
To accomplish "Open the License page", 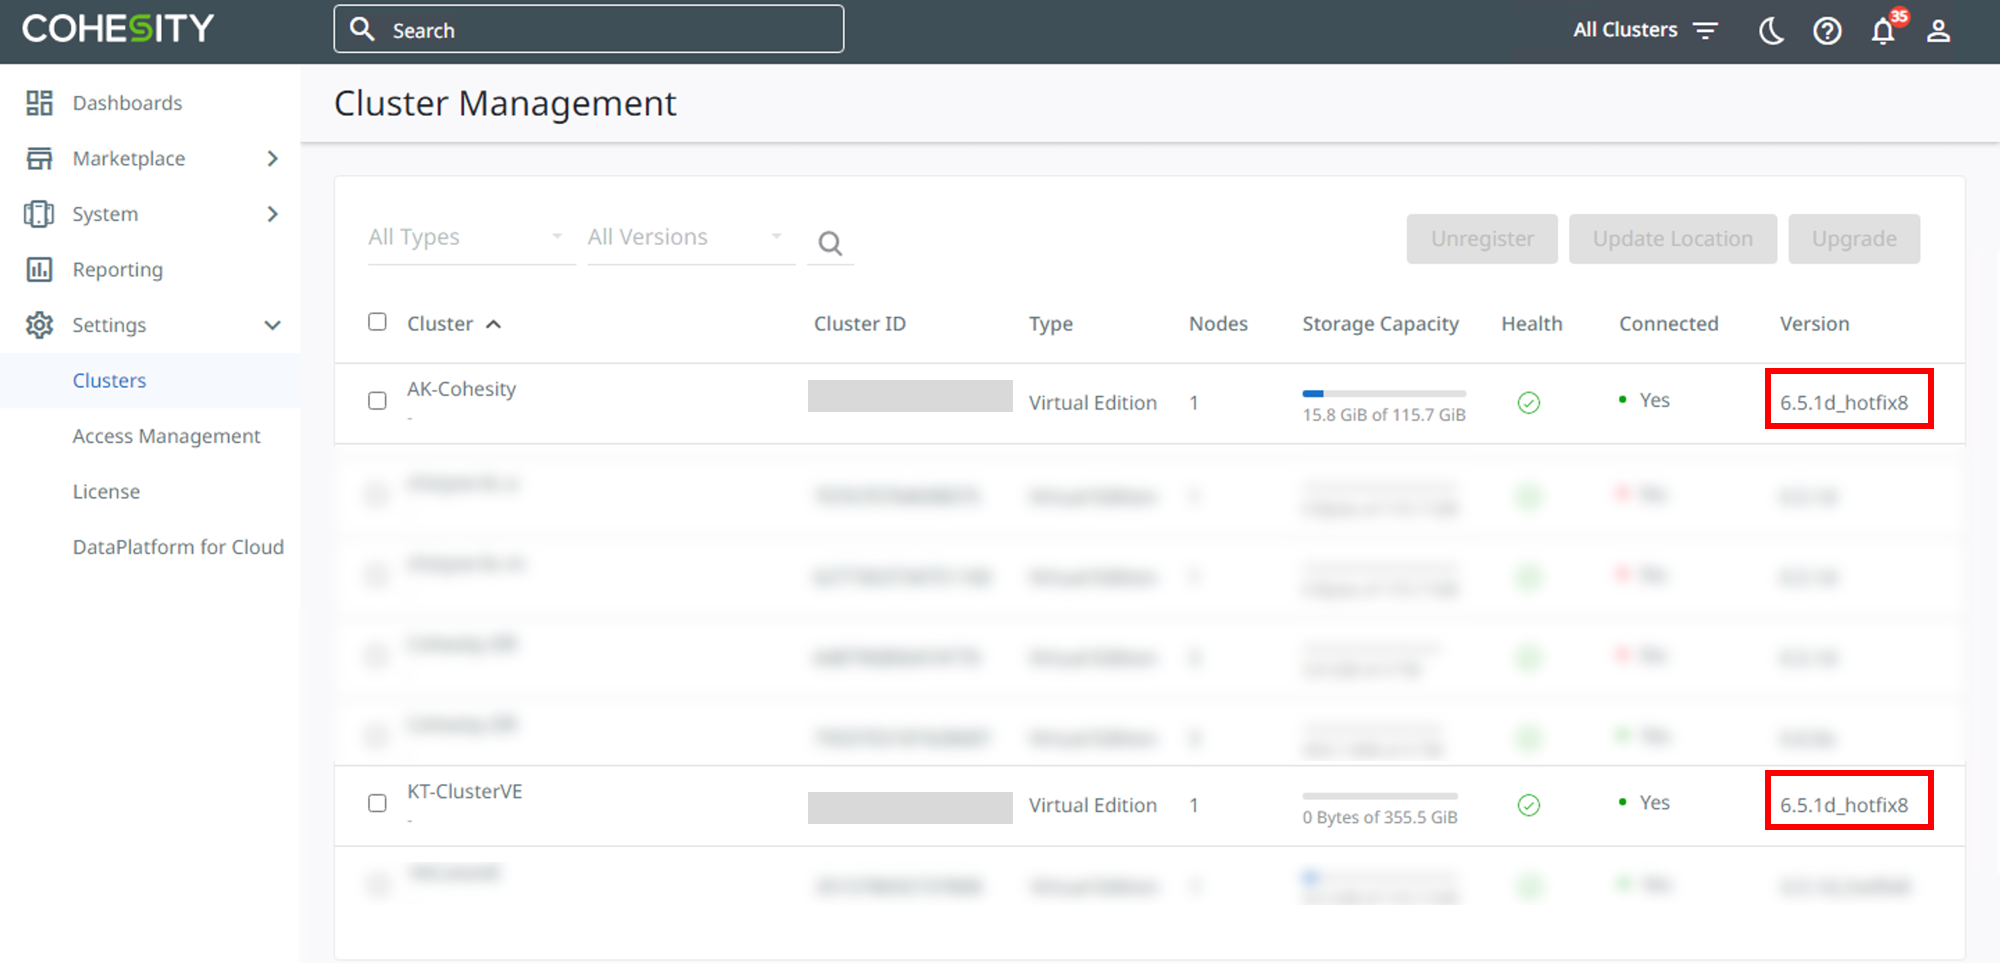I will pos(106,492).
